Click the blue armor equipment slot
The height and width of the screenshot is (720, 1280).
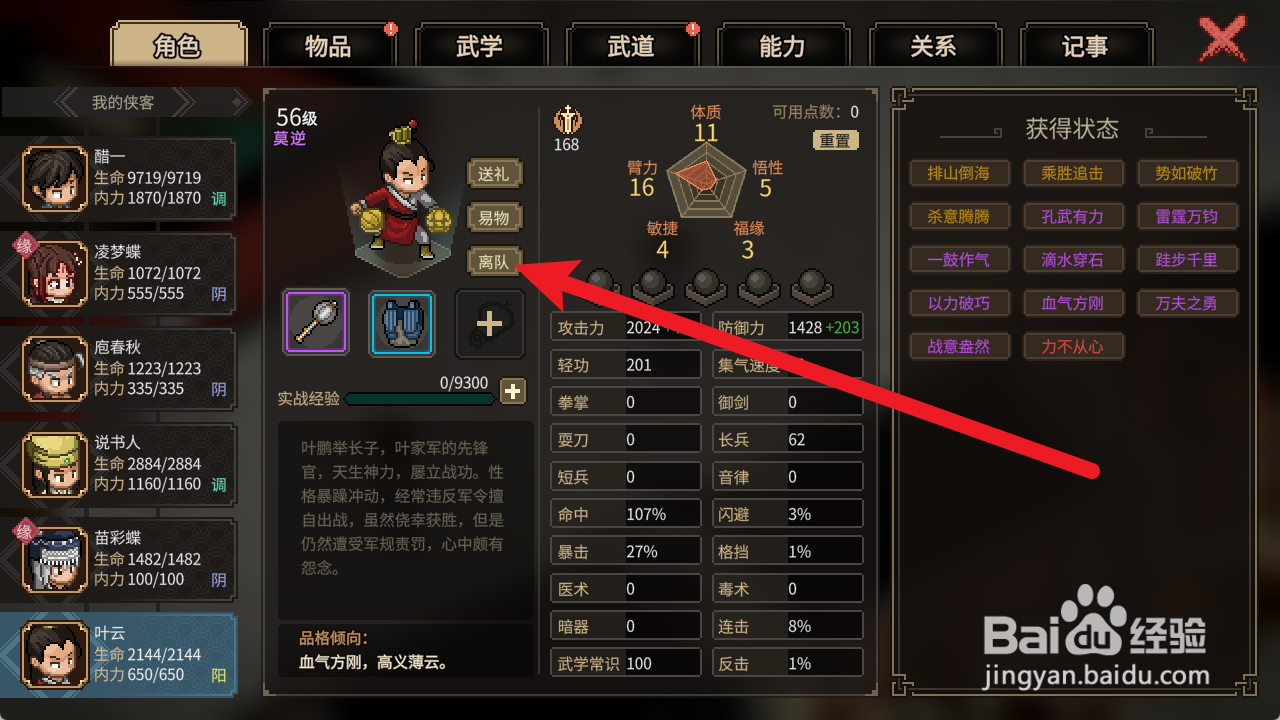tap(402, 323)
